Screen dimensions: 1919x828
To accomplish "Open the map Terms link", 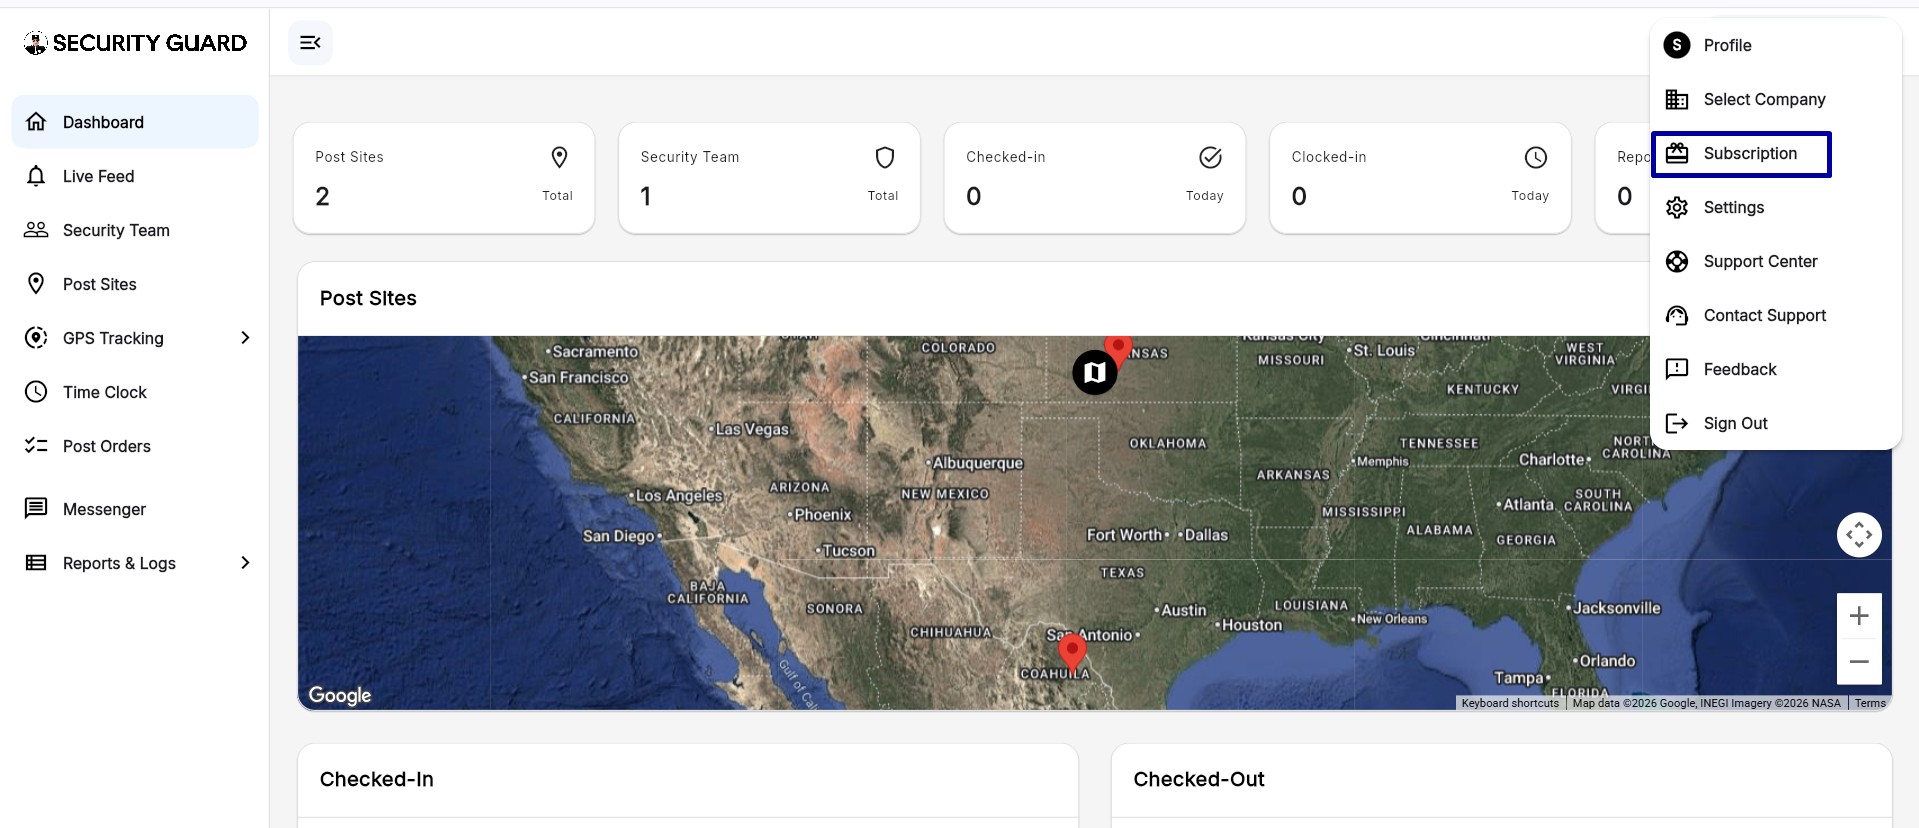I will pyautogui.click(x=1870, y=703).
